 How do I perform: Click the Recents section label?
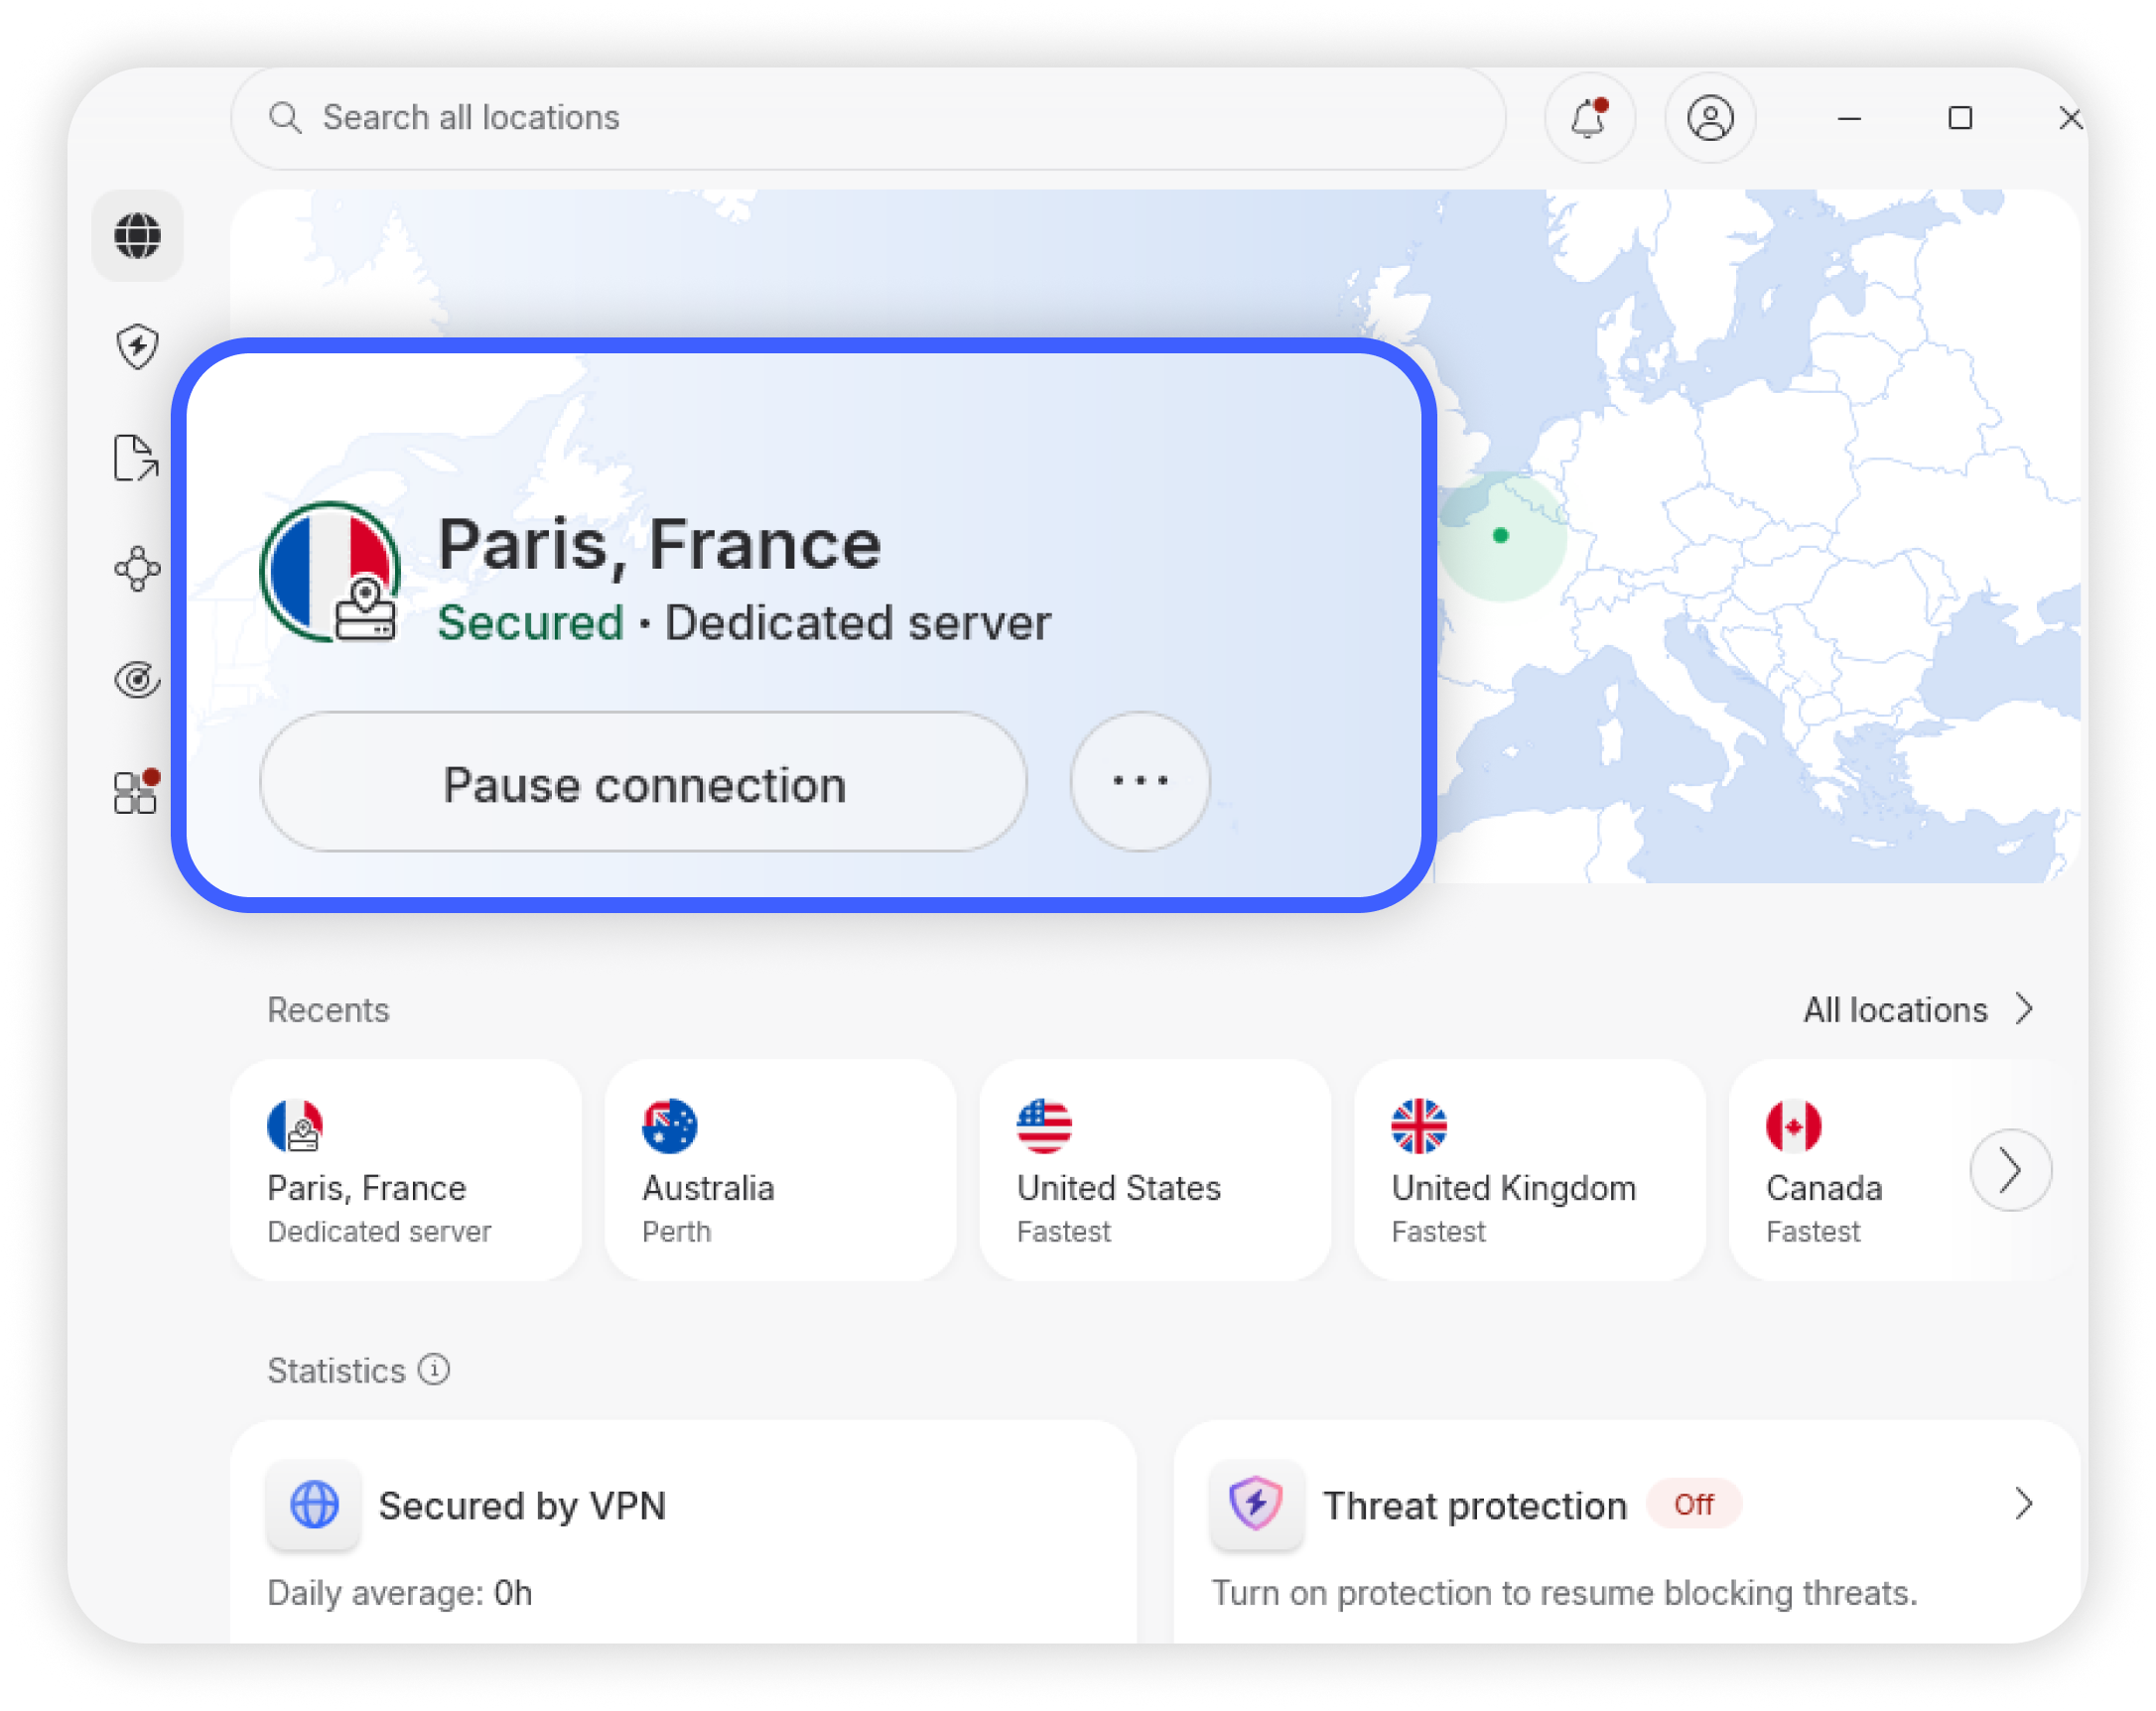[x=328, y=1010]
